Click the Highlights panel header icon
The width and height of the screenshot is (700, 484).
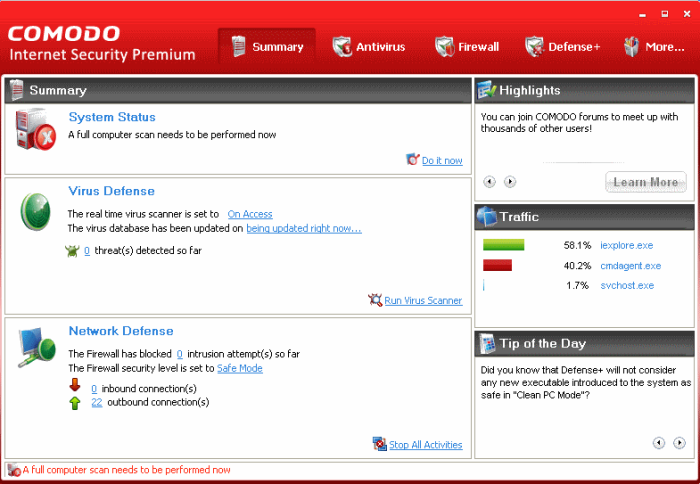click(x=486, y=90)
